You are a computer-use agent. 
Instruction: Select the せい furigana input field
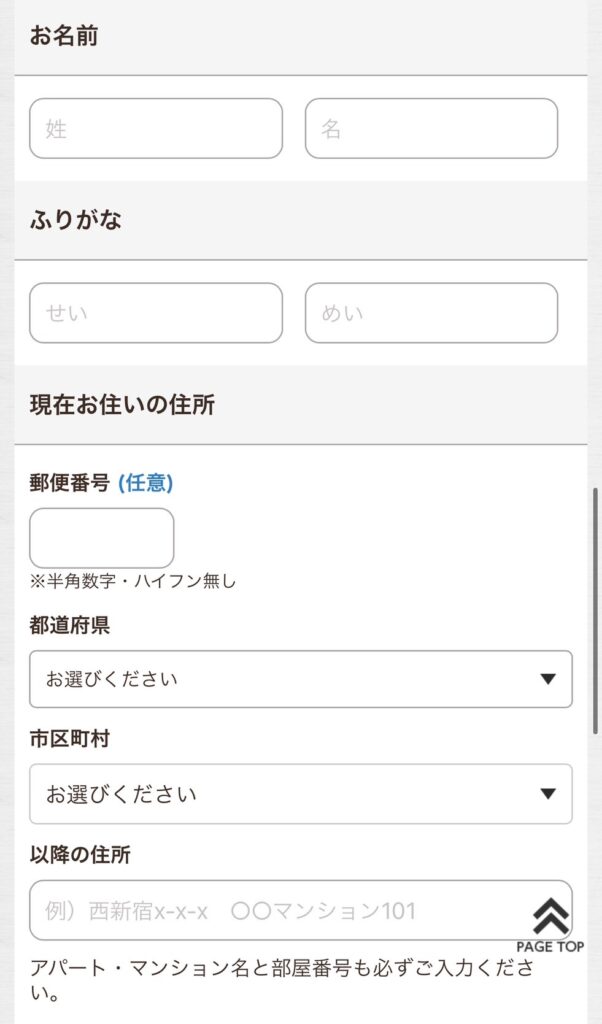155,313
